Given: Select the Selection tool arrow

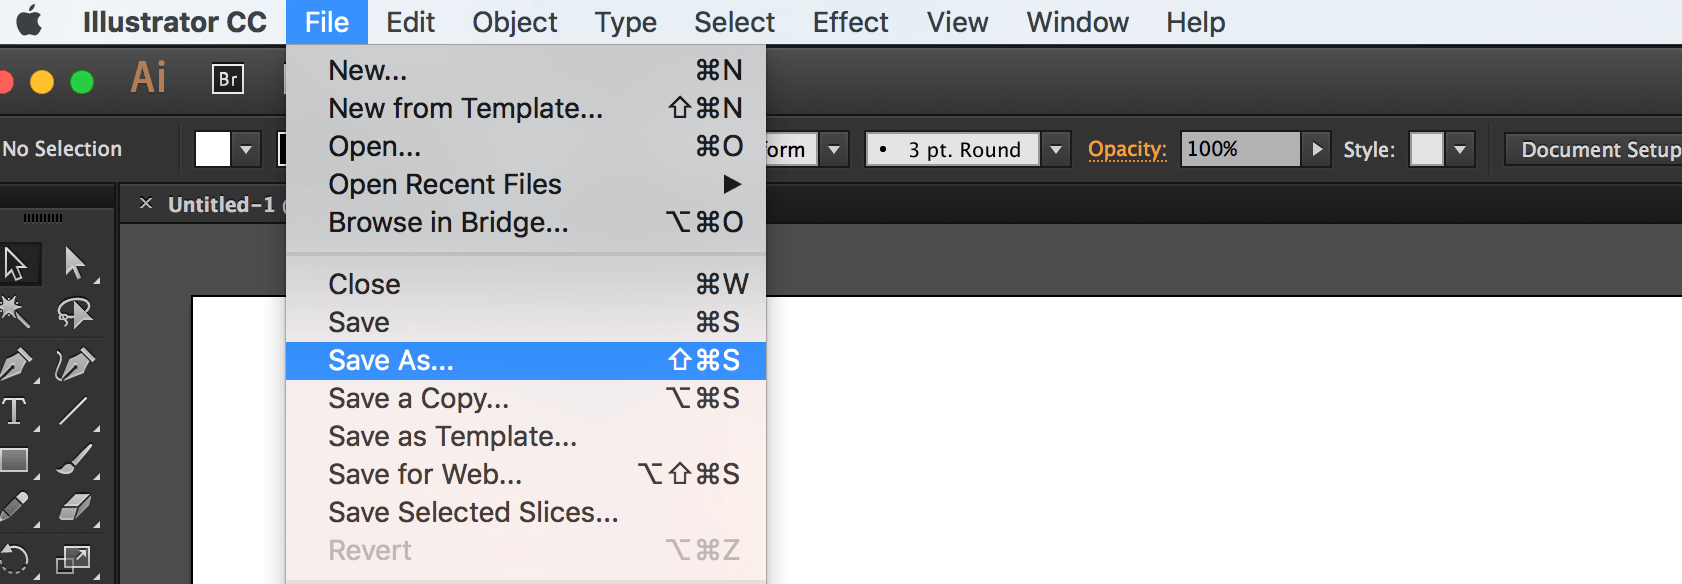Looking at the screenshot, I should click(x=16, y=264).
